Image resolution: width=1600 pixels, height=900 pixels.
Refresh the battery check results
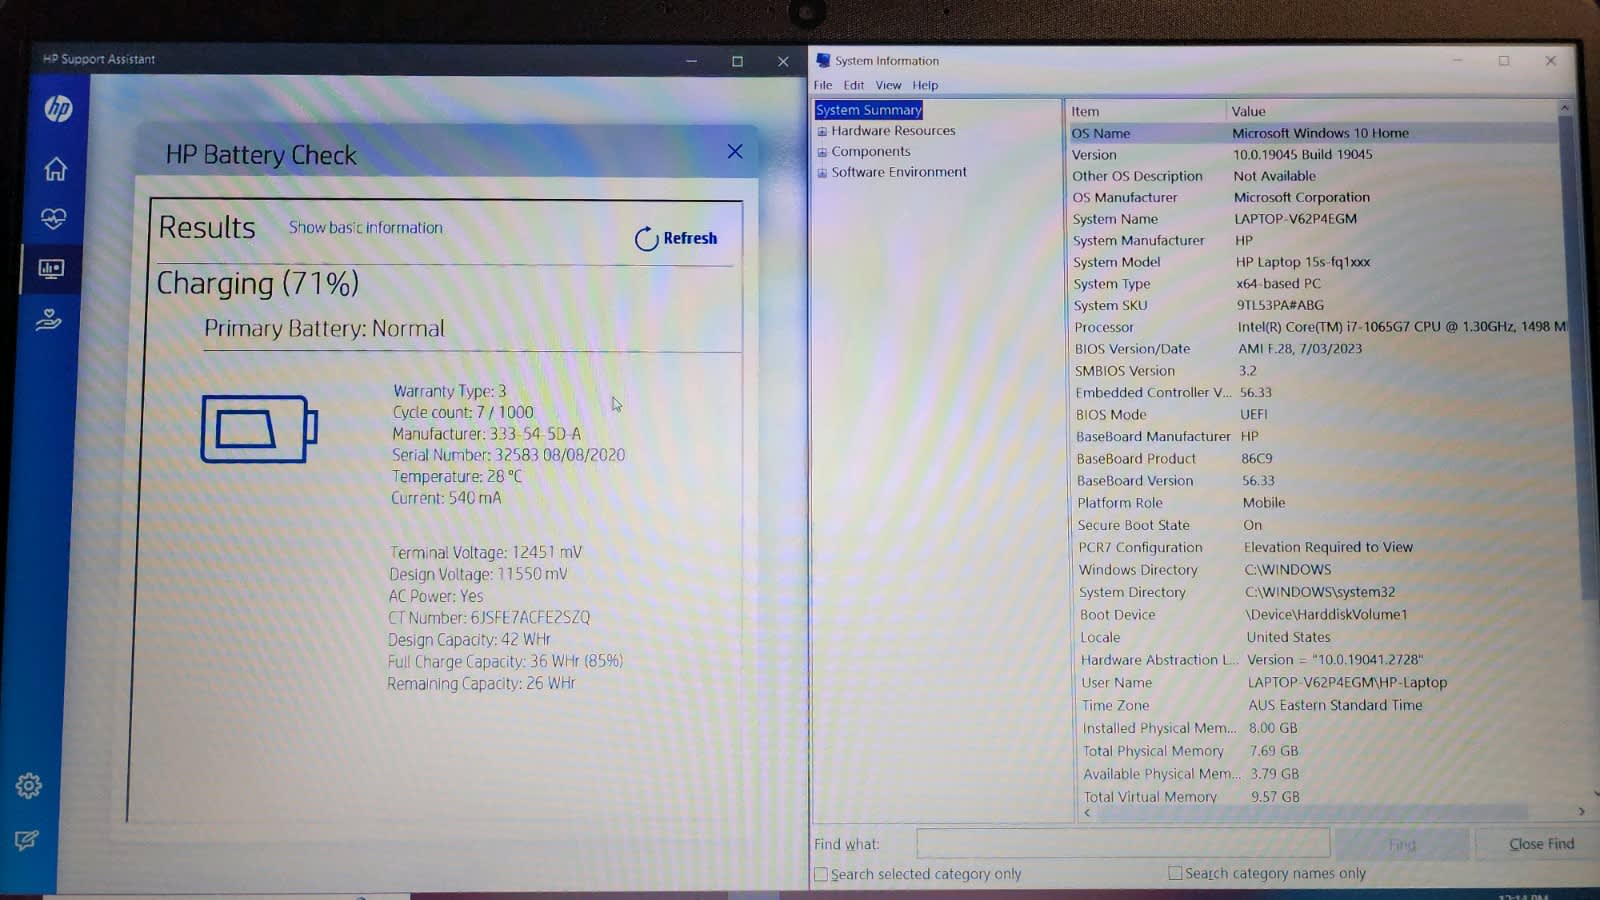coord(676,238)
